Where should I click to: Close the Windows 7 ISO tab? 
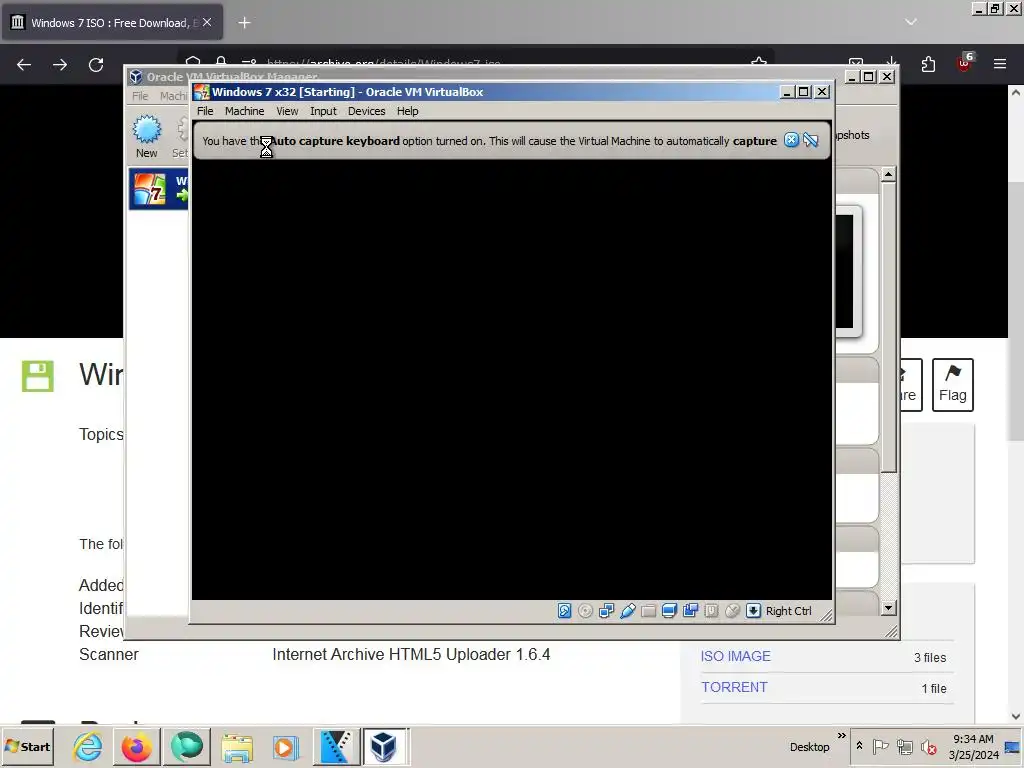(x=206, y=22)
